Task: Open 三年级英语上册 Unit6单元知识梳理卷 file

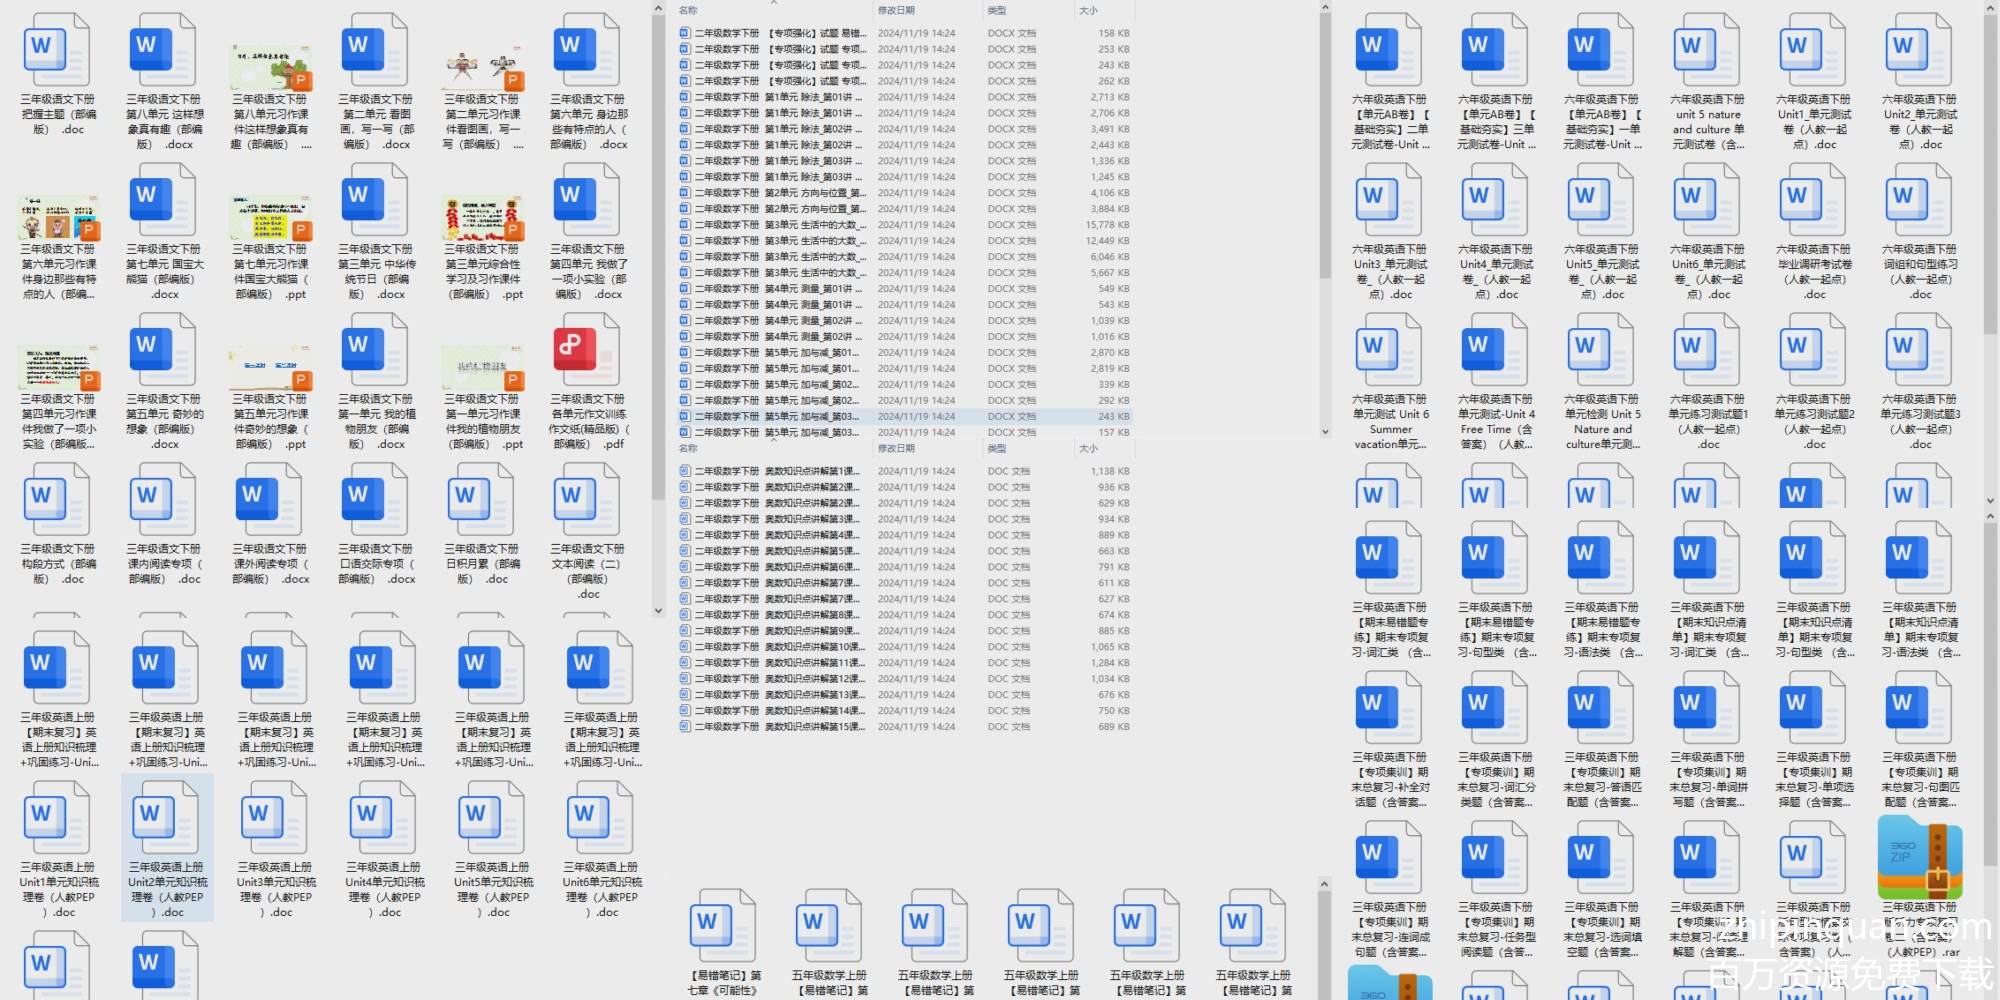Action: pos(601,818)
